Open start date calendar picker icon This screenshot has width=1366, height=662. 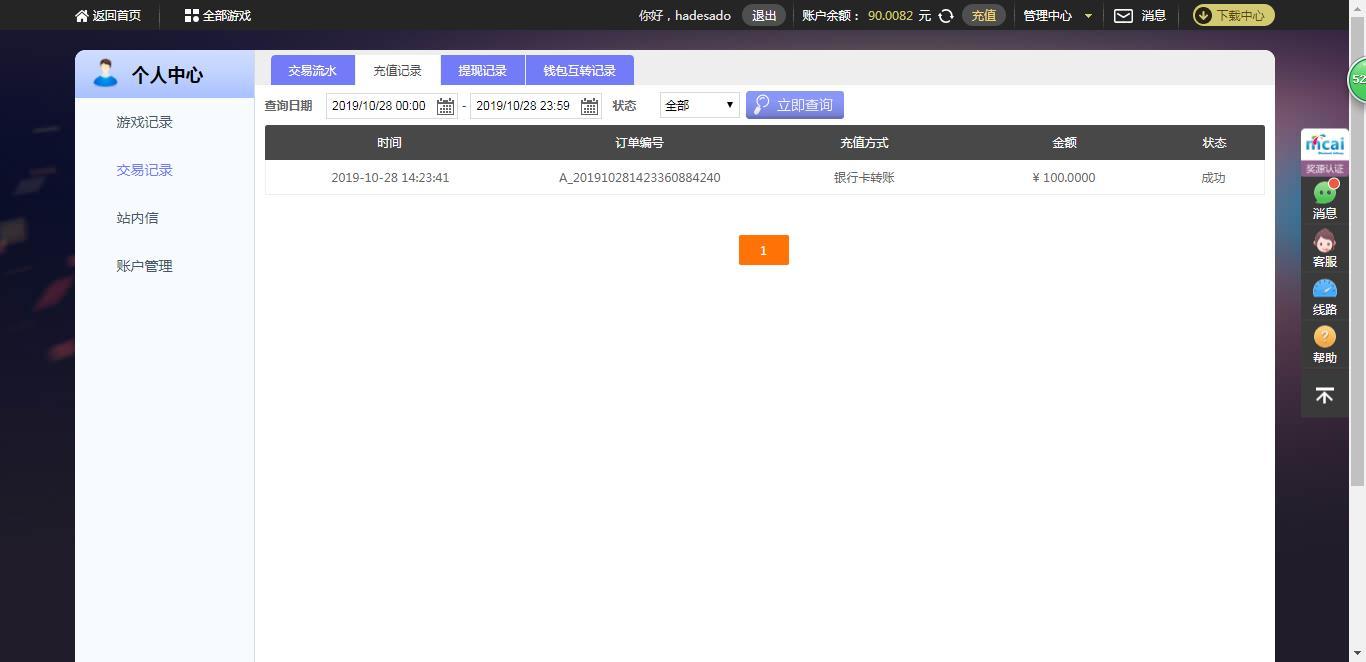pyautogui.click(x=445, y=106)
